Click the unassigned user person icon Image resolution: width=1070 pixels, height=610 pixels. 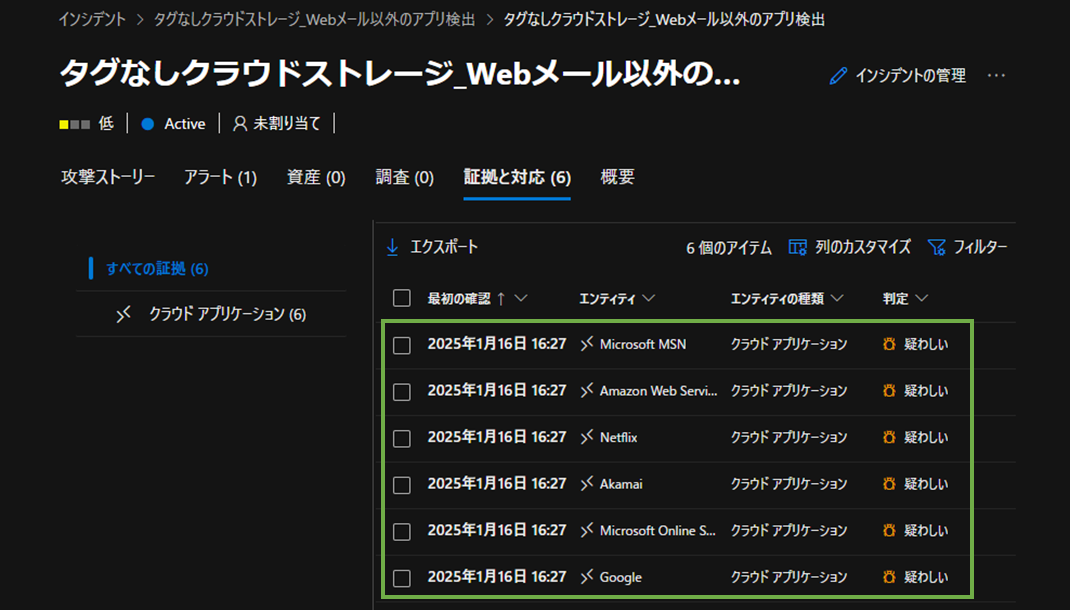[240, 124]
